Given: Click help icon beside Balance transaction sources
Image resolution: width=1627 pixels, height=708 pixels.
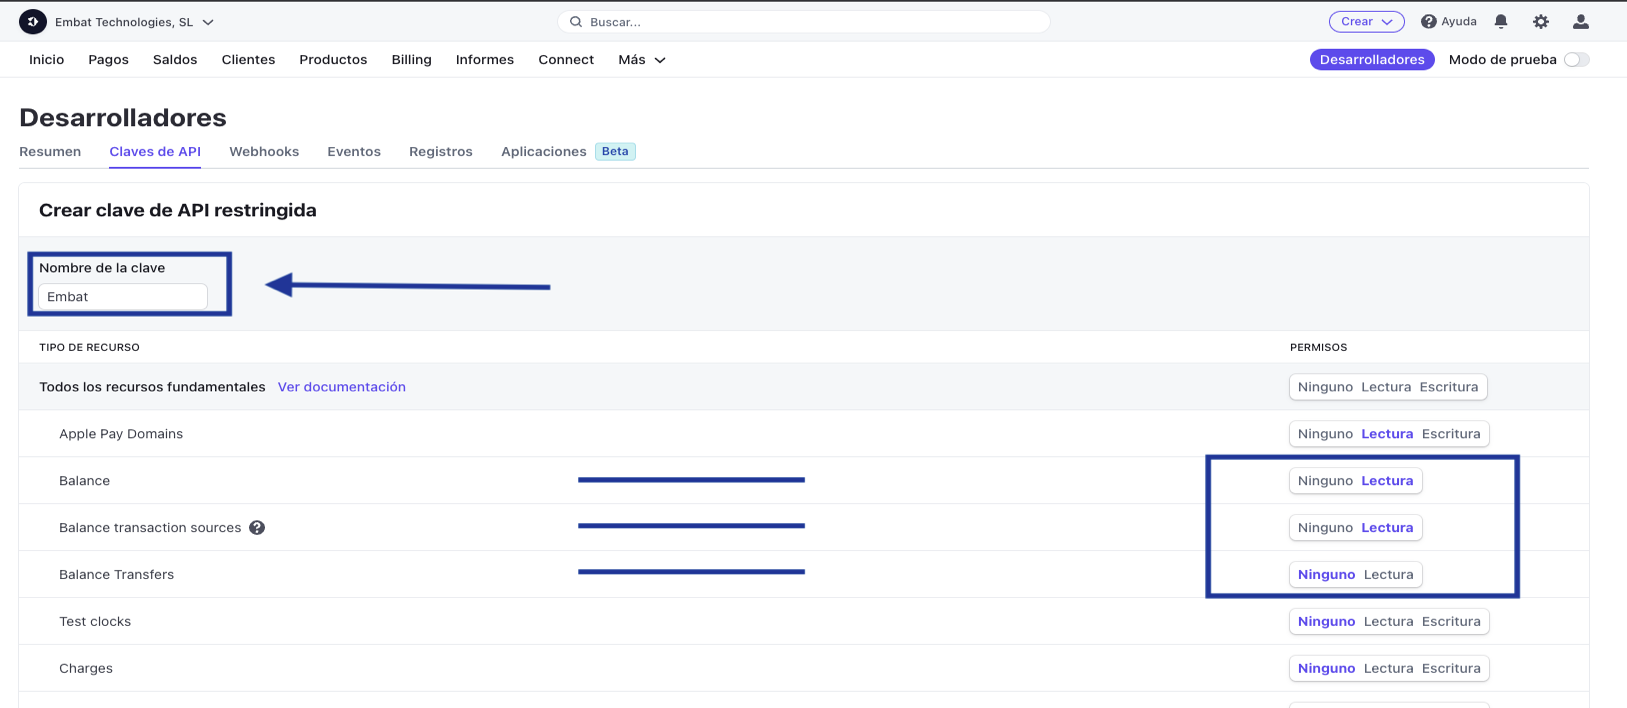Looking at the screenshot, I should click(x=257, y=528).
